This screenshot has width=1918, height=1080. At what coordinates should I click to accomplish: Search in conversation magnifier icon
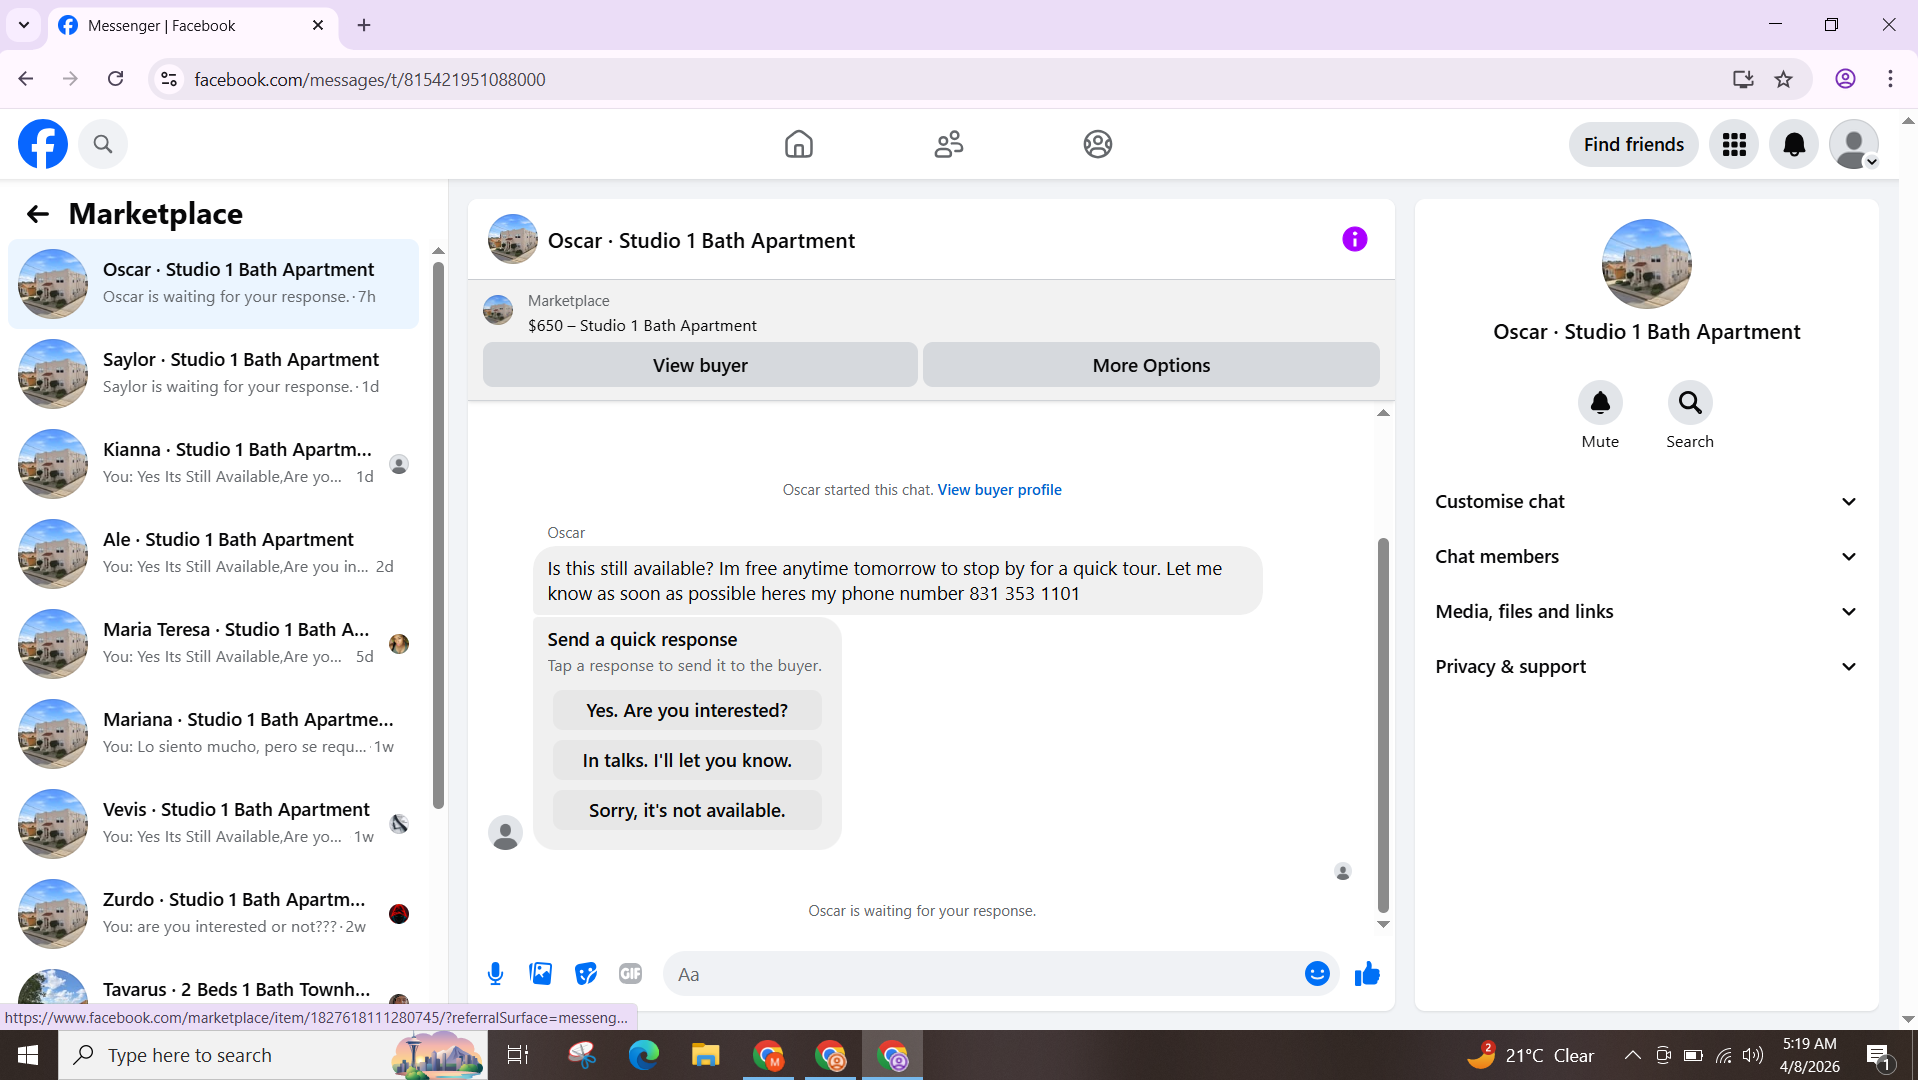coord(1690,402)
